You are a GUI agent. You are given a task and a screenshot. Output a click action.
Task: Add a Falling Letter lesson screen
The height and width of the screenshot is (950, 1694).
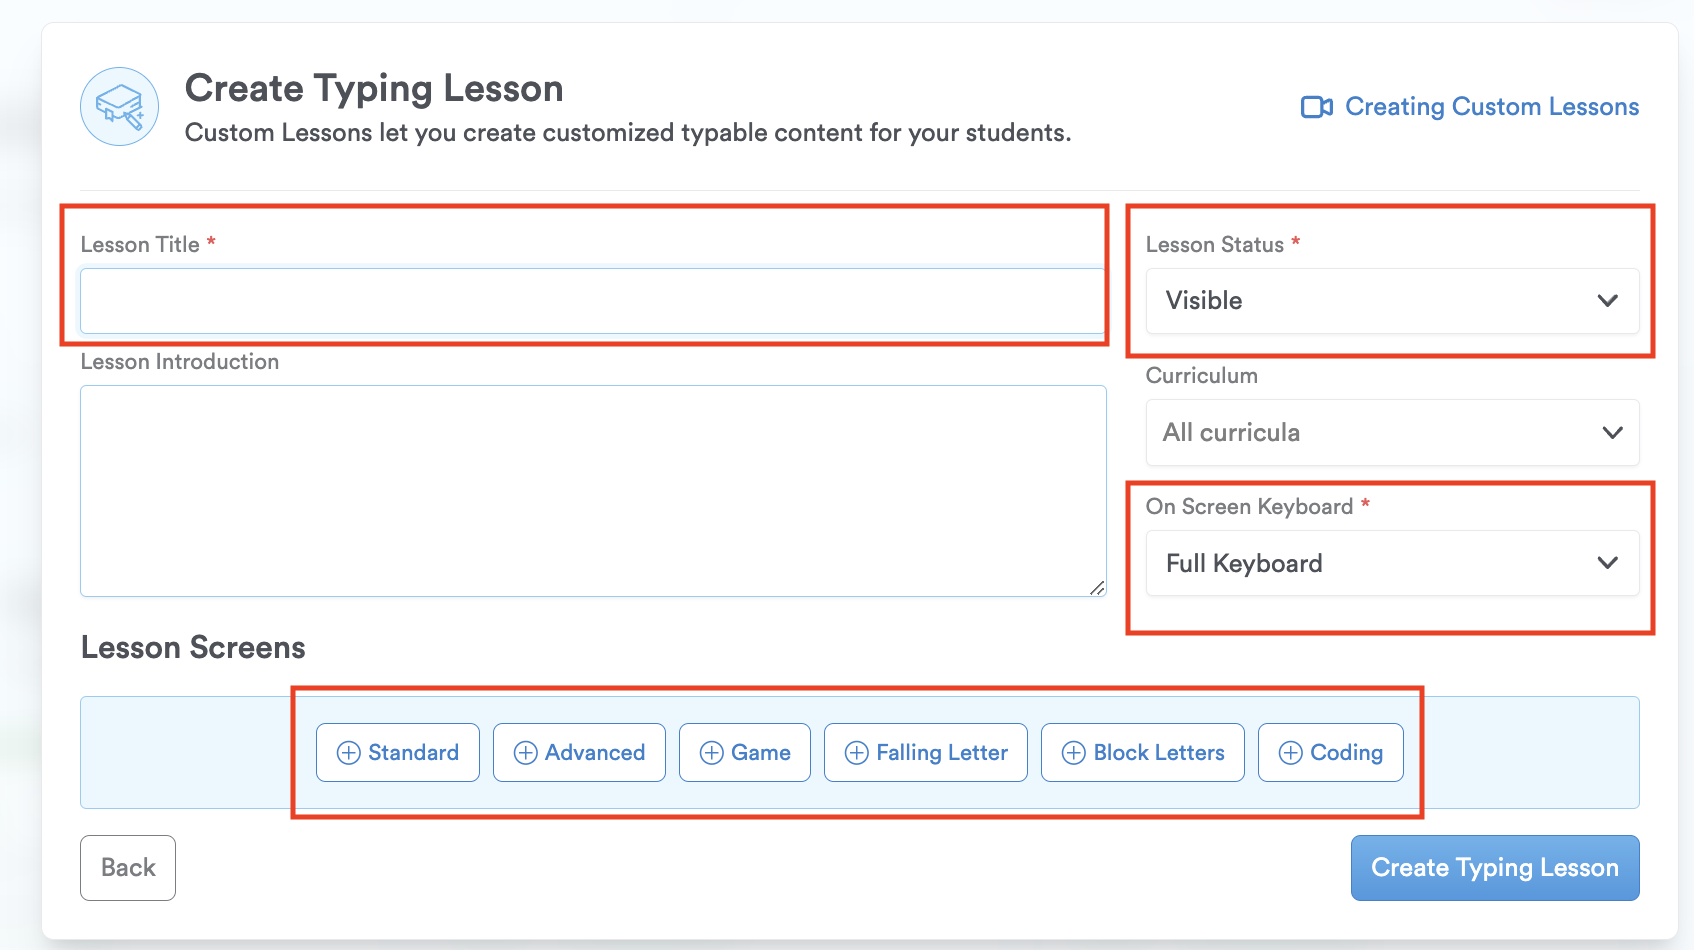925,753
